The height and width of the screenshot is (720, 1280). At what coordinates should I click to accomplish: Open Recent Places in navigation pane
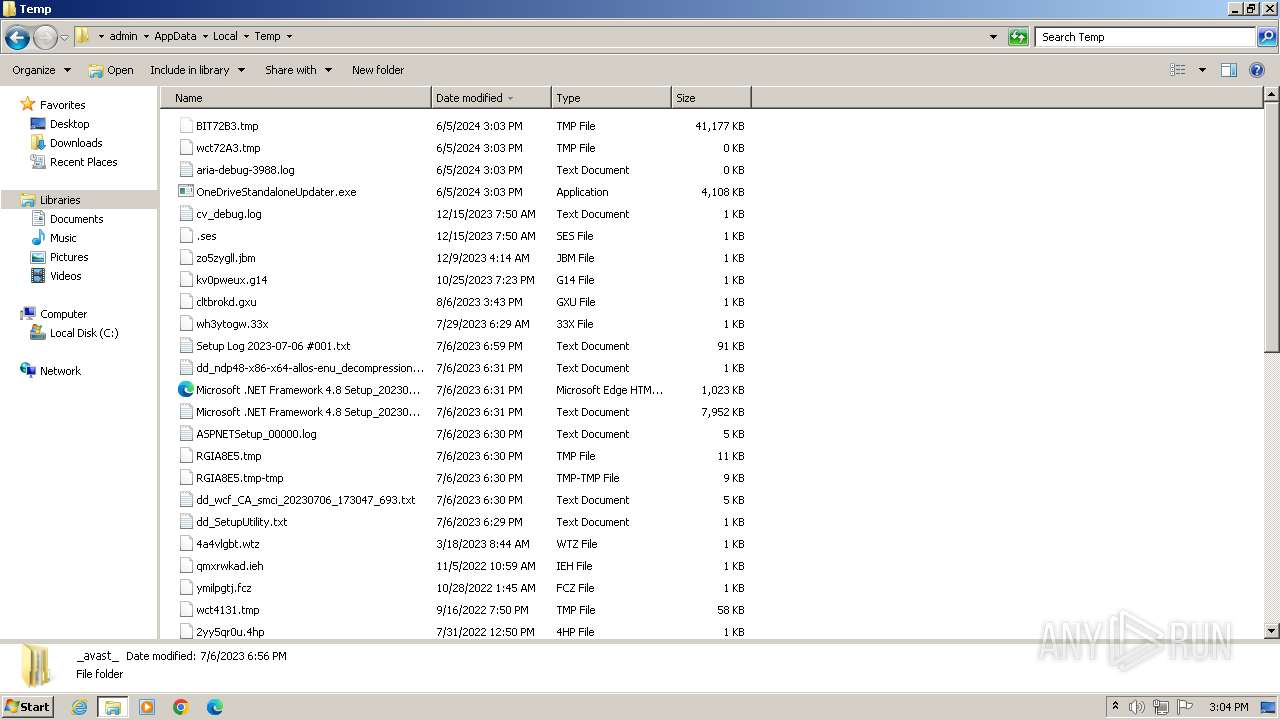83,162
